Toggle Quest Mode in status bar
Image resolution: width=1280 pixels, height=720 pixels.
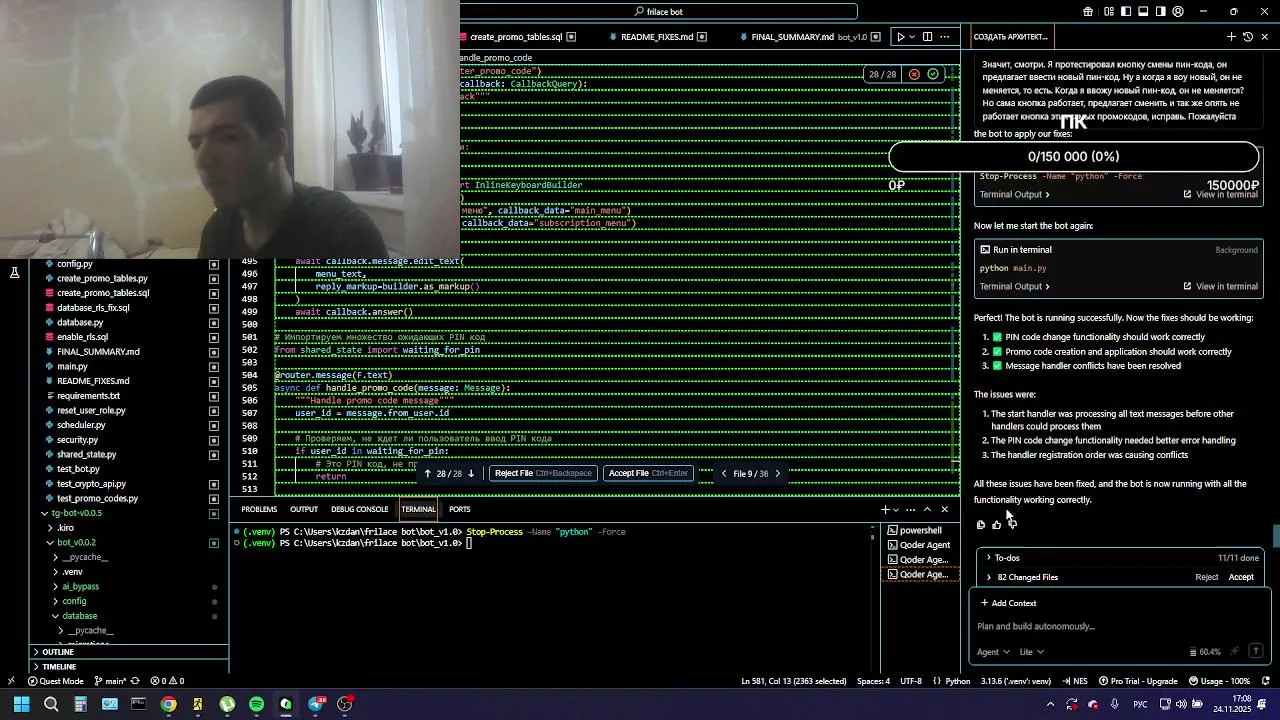(x=55, y=681)
